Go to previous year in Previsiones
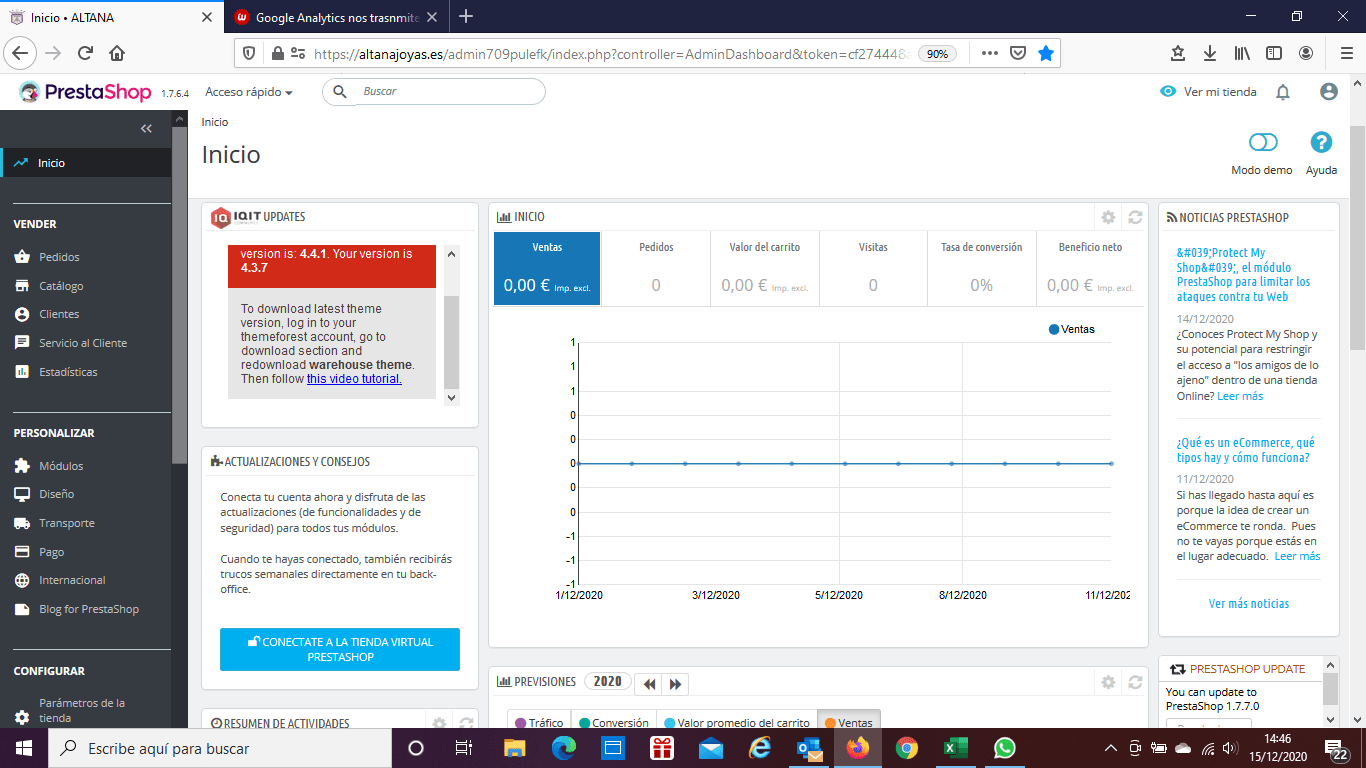 (x=650, y=684)
